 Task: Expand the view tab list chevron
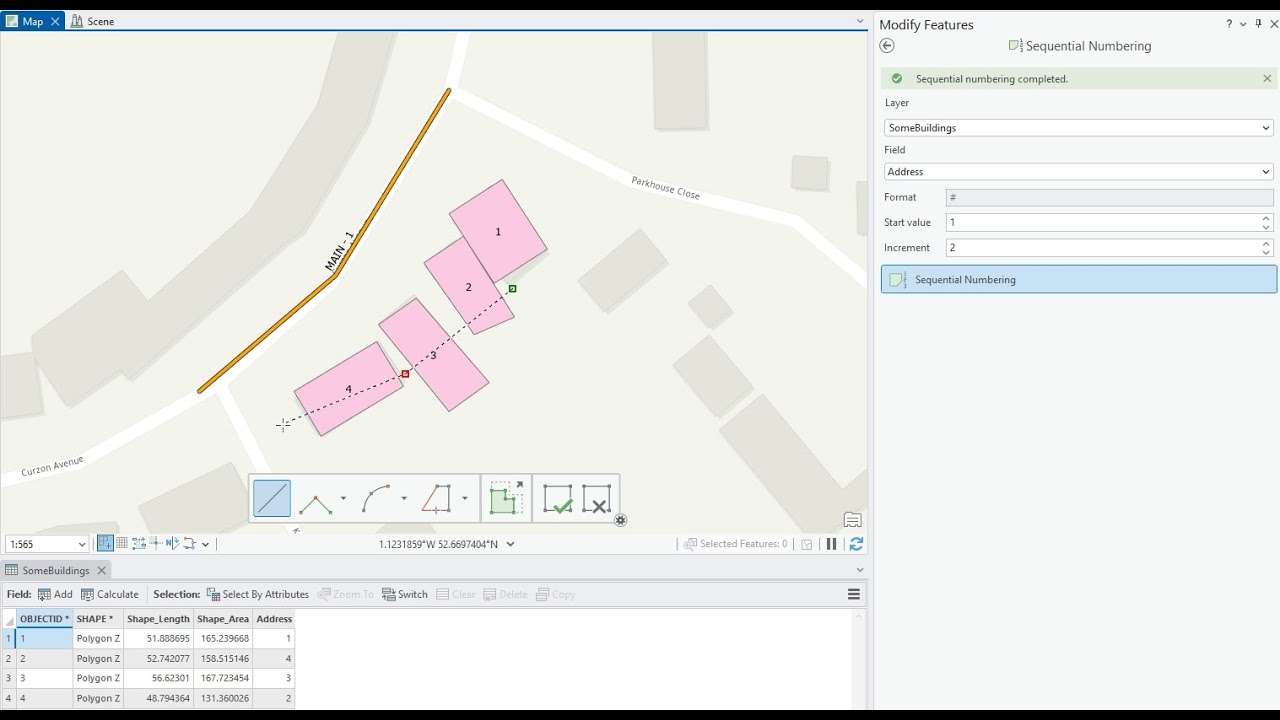click(860, 21)
